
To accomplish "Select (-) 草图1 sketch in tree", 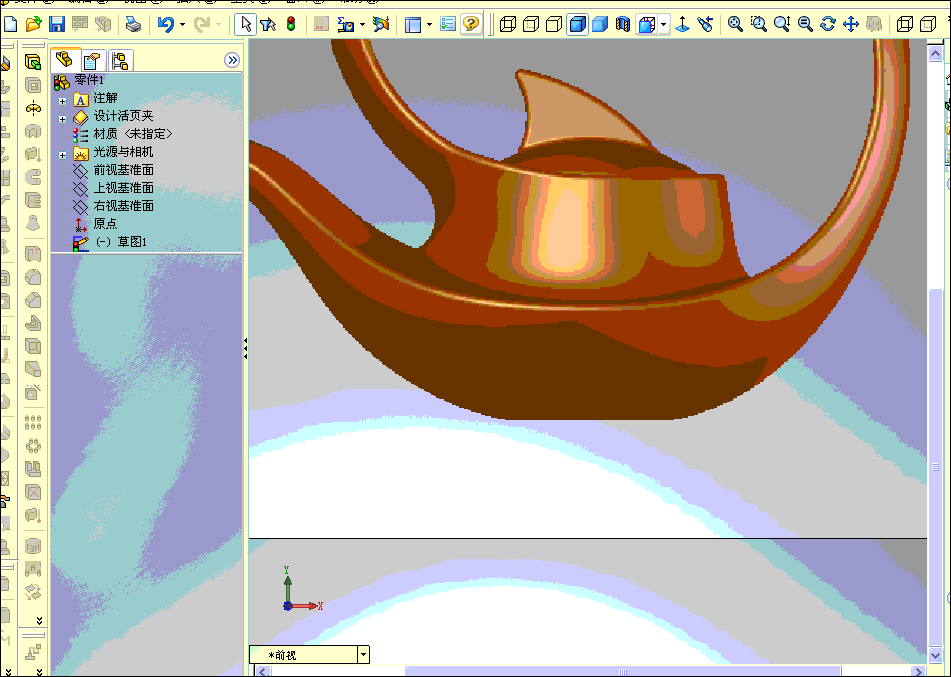I will 110,242.
